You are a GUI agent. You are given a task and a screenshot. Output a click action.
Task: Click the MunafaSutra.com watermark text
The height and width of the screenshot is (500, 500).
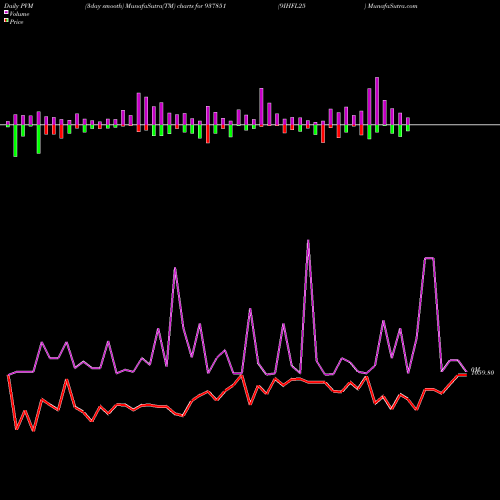[392, 6]
